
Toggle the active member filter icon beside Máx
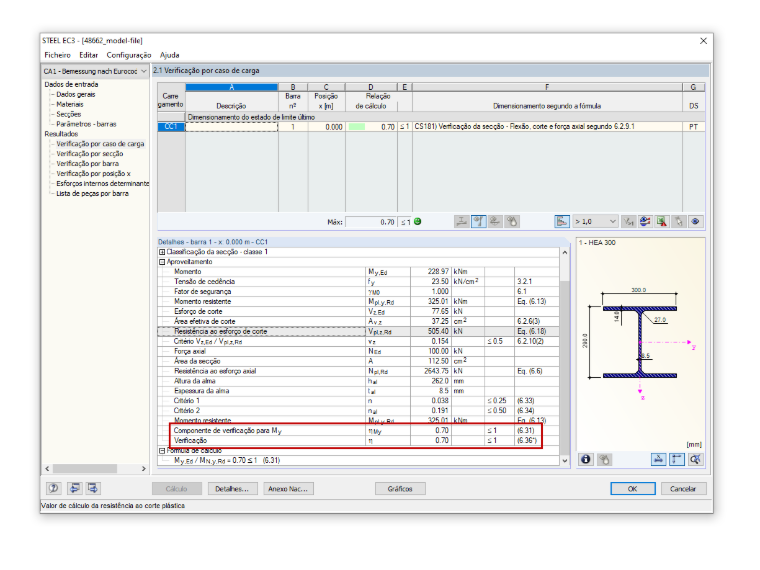pos(478,222)
